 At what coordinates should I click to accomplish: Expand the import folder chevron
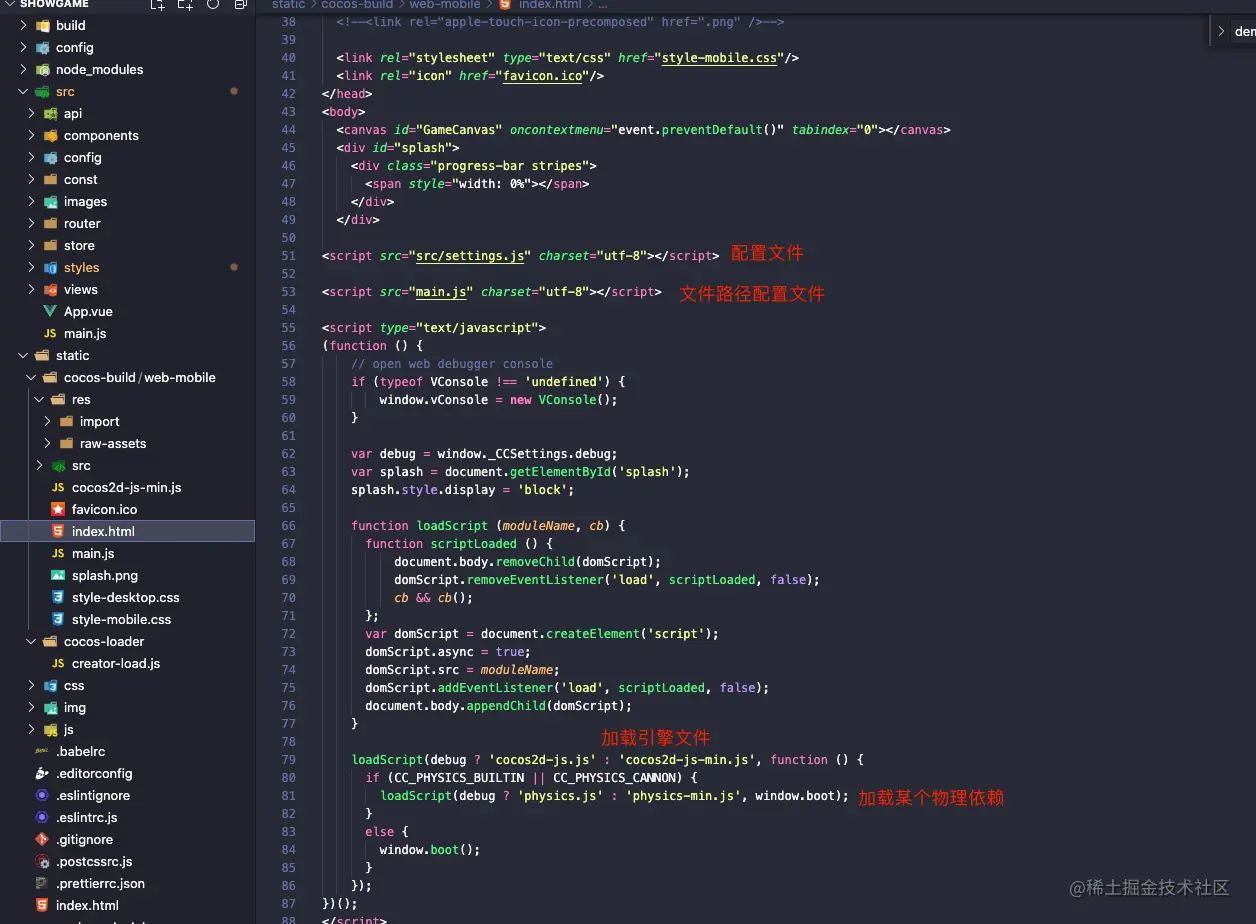click(x=48, y=421)
